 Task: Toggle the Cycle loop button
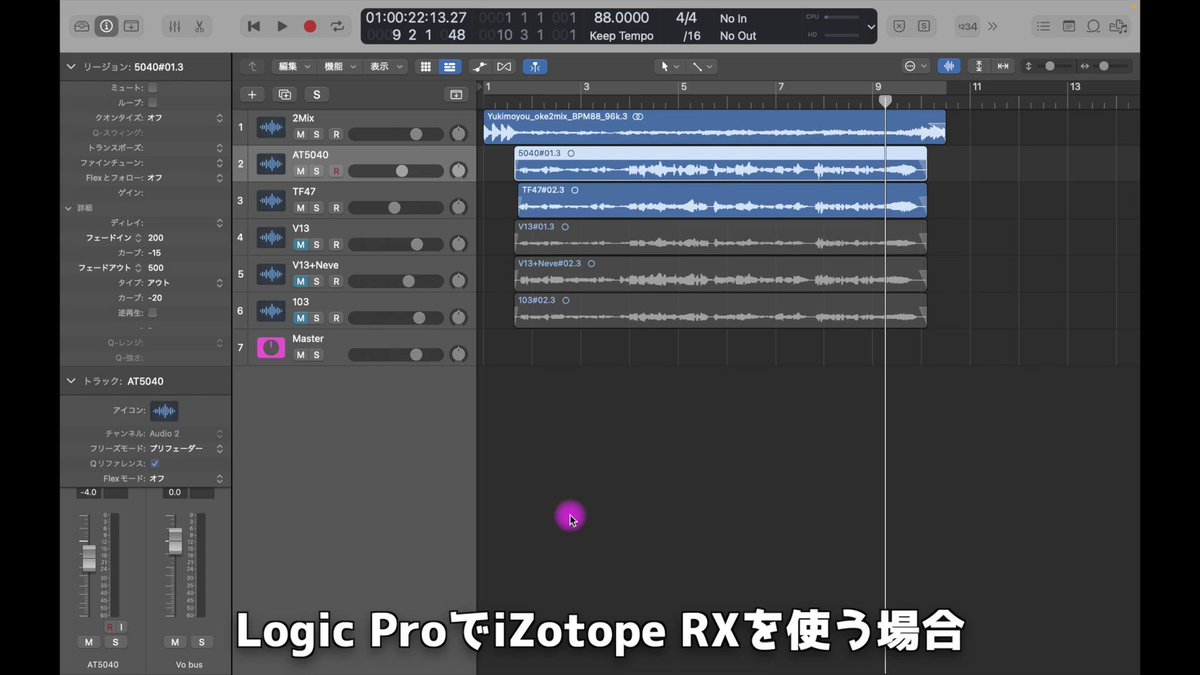338,26
